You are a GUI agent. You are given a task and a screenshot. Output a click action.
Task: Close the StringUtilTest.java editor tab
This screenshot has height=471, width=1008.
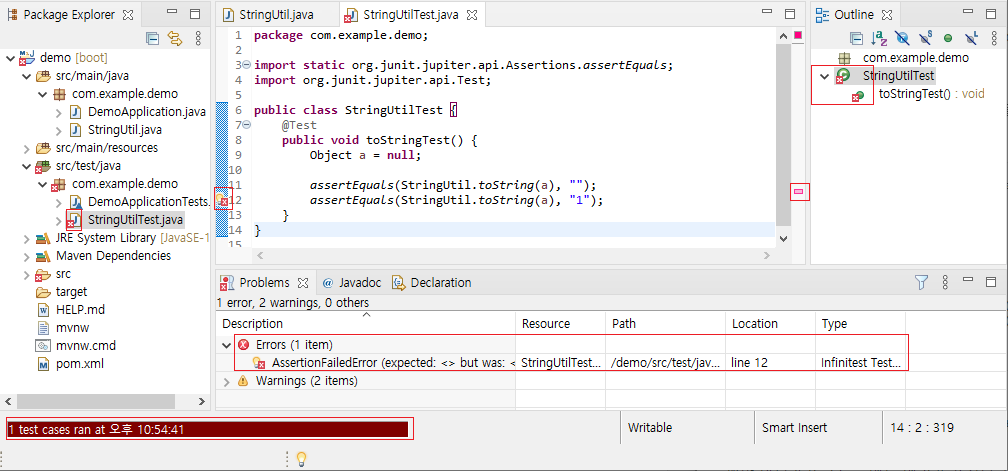[x=471, y=14]
